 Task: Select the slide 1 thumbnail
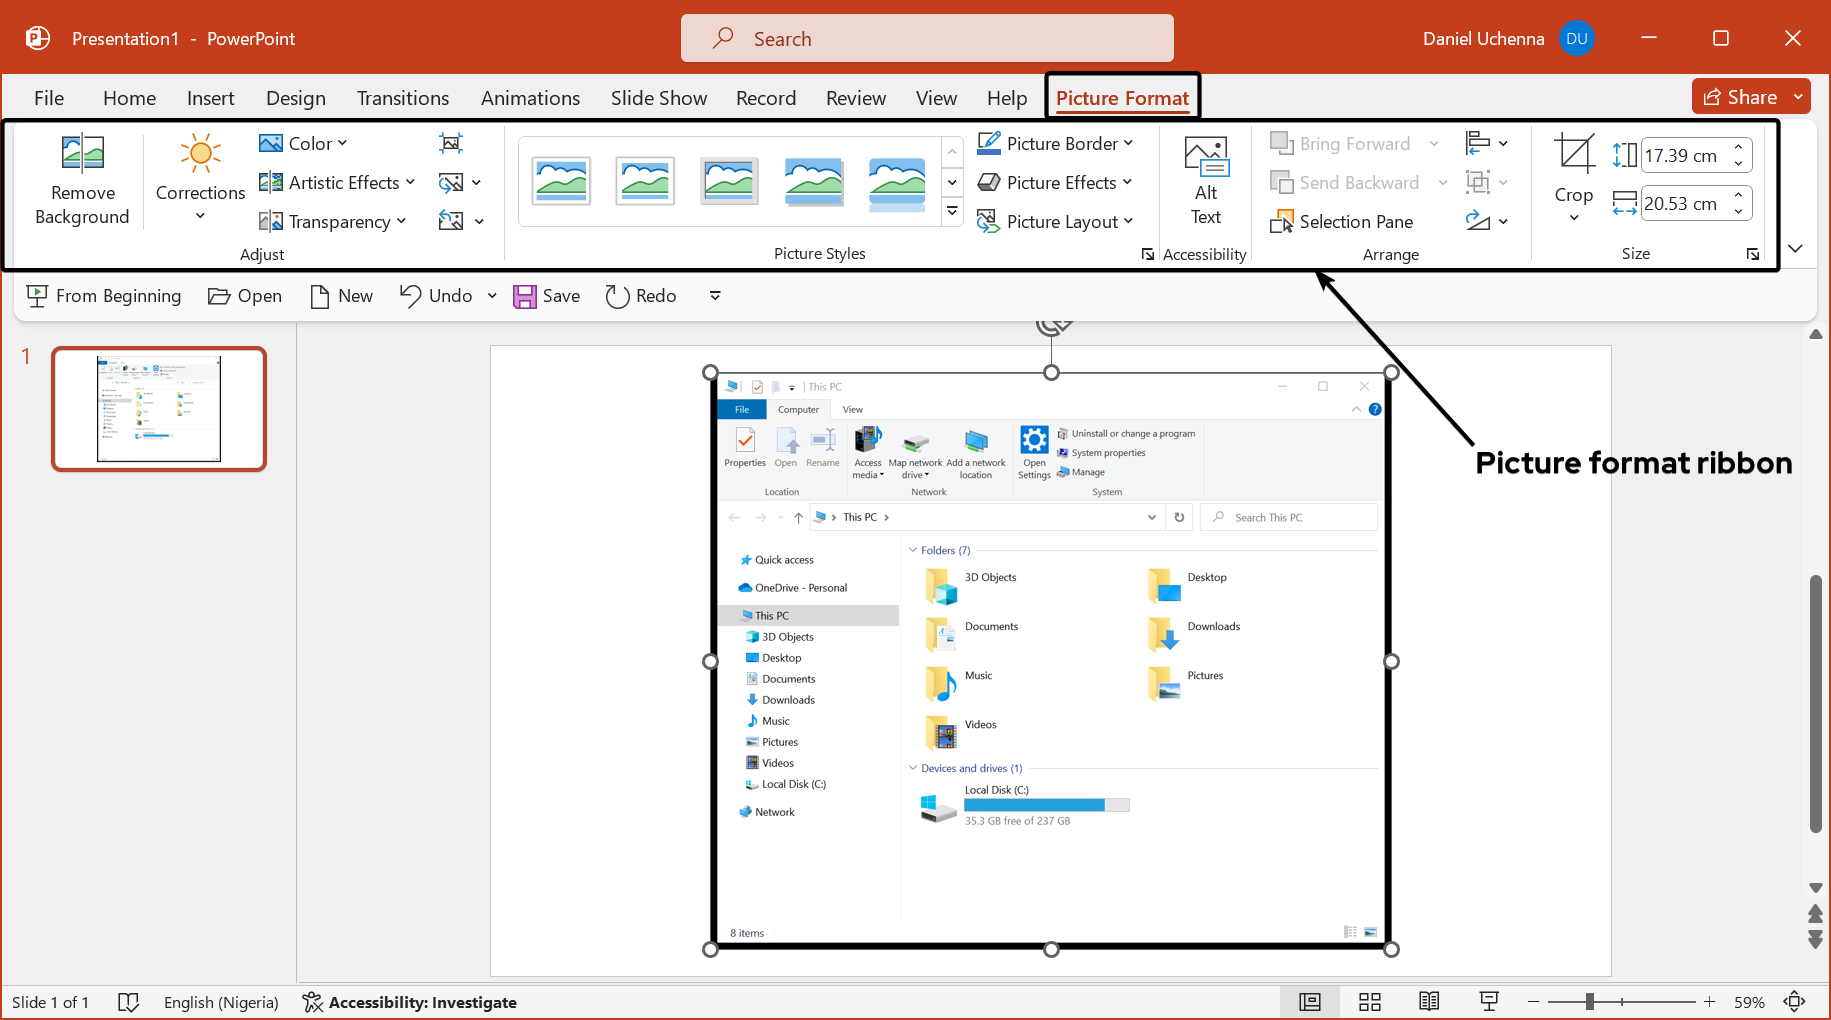click(158, 408)
